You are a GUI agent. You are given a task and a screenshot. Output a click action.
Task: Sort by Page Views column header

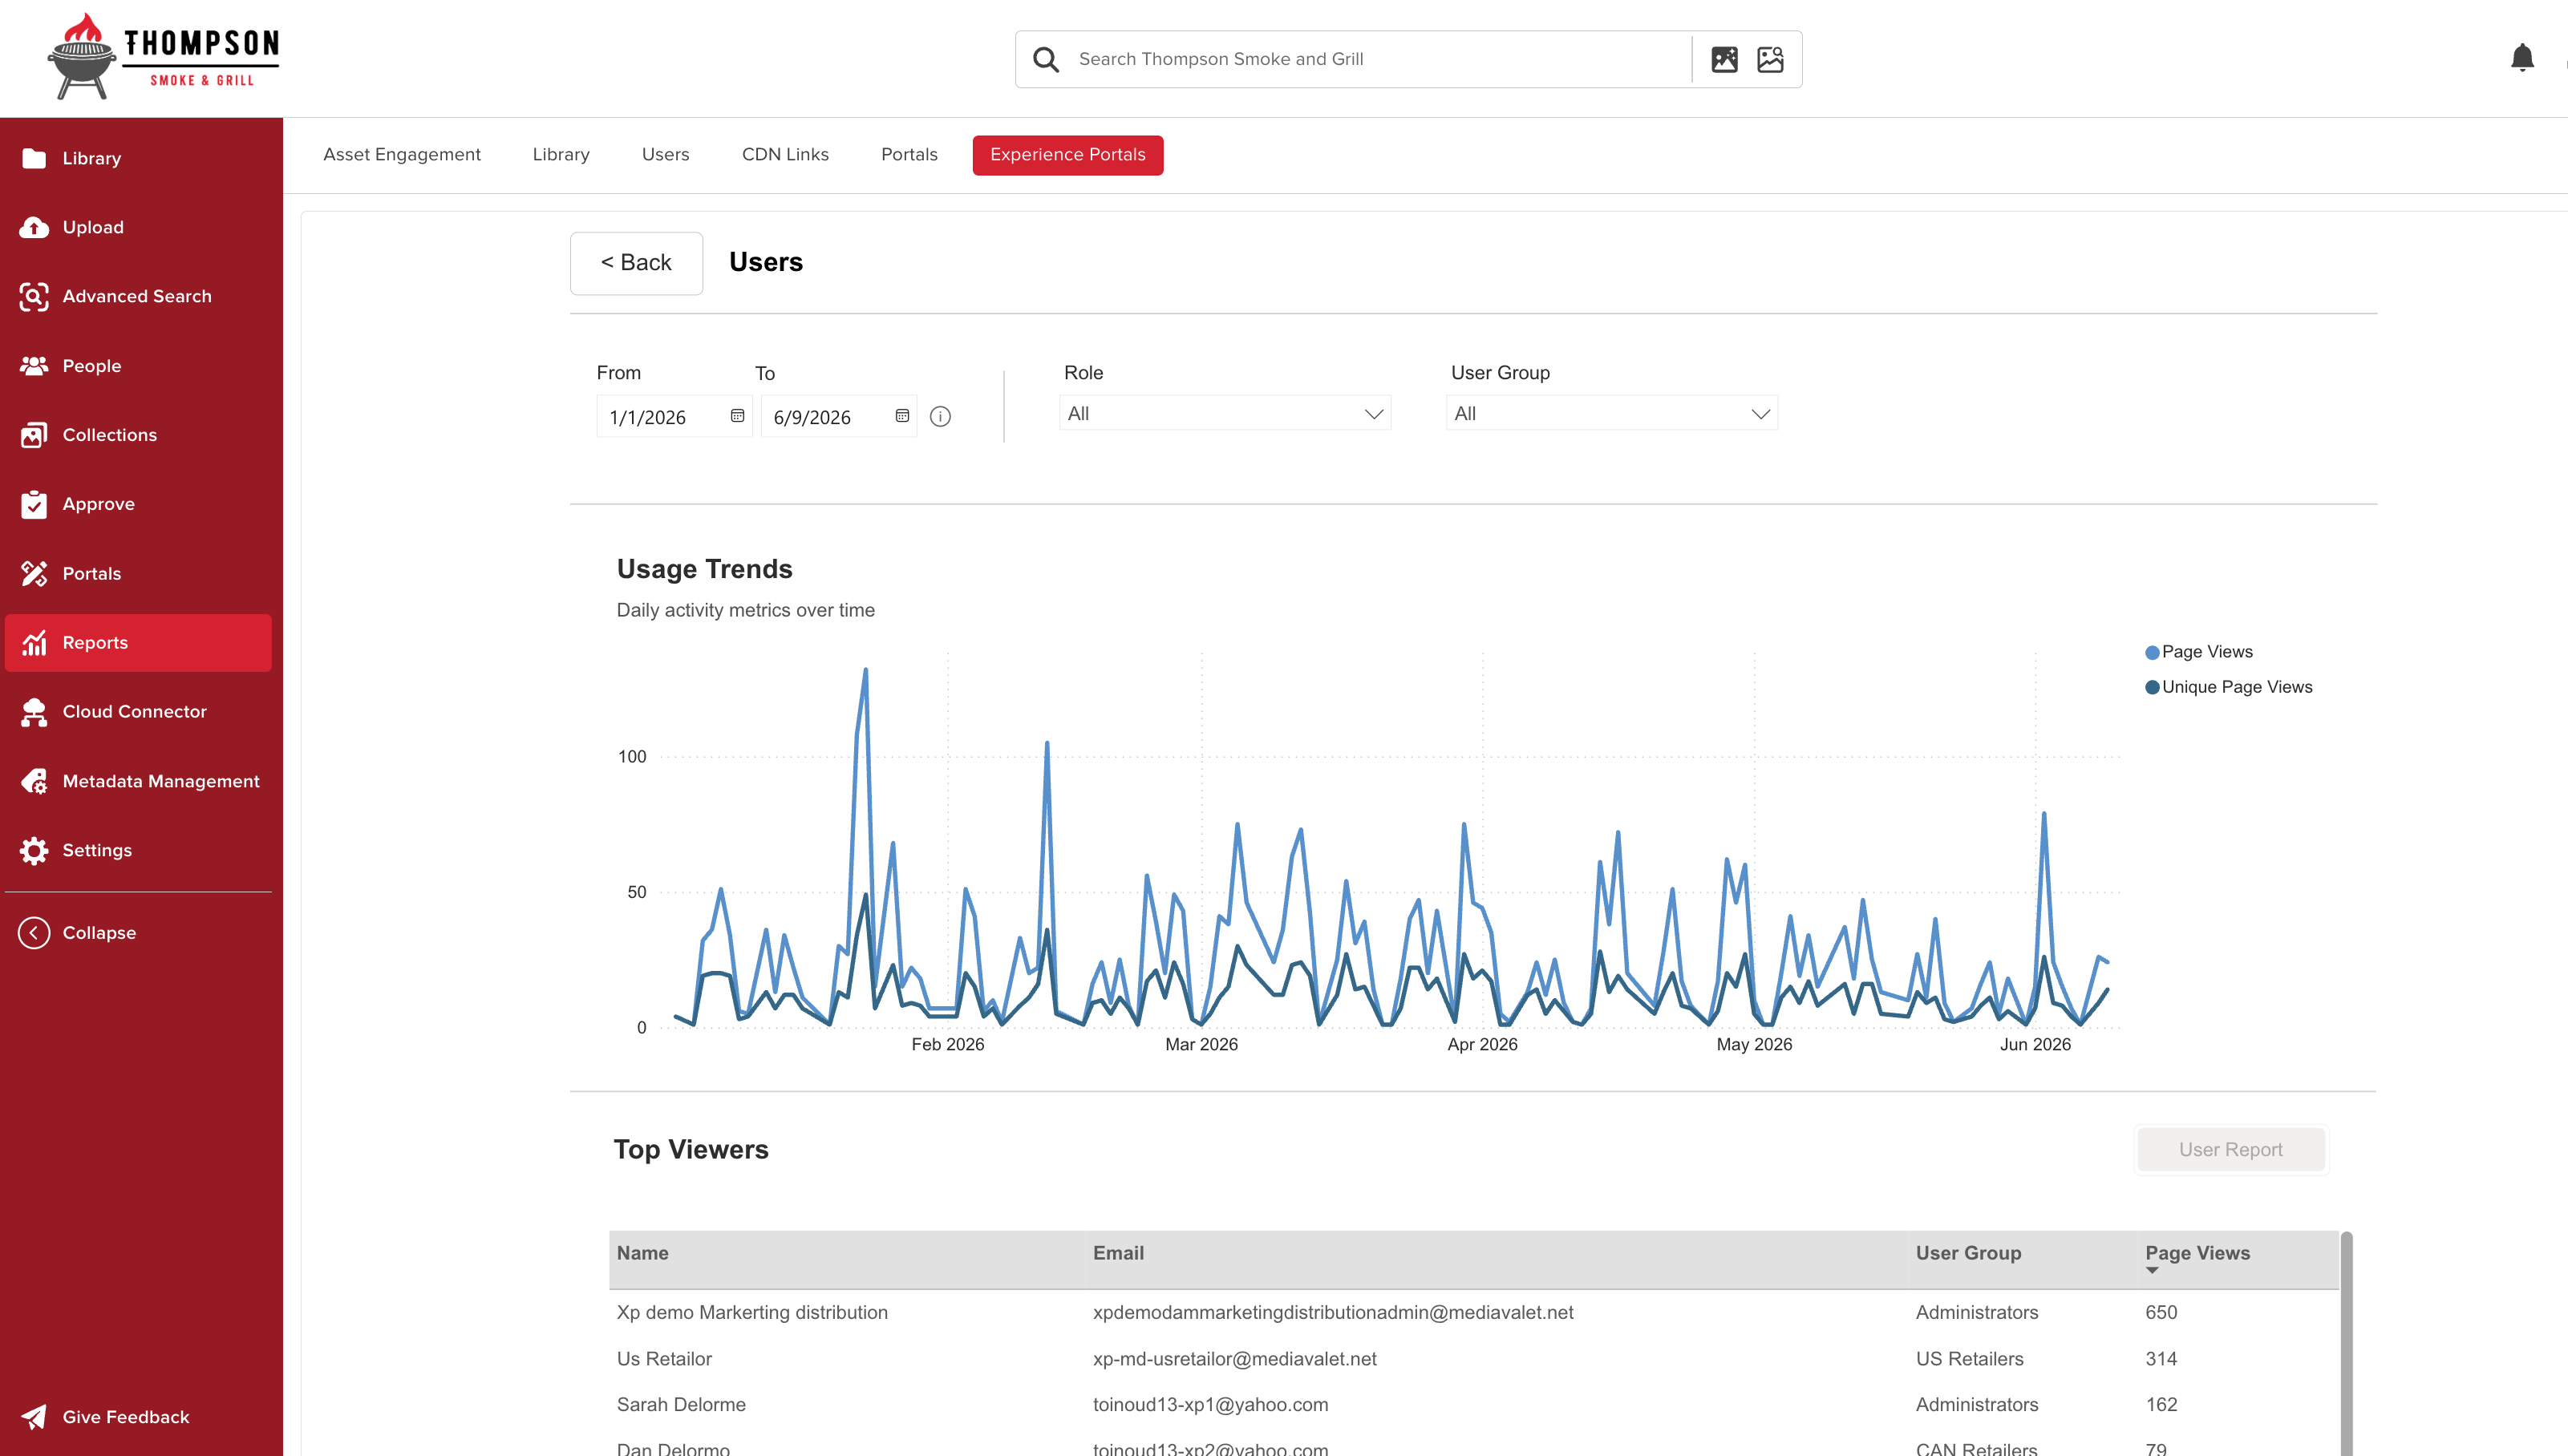2197,1253
